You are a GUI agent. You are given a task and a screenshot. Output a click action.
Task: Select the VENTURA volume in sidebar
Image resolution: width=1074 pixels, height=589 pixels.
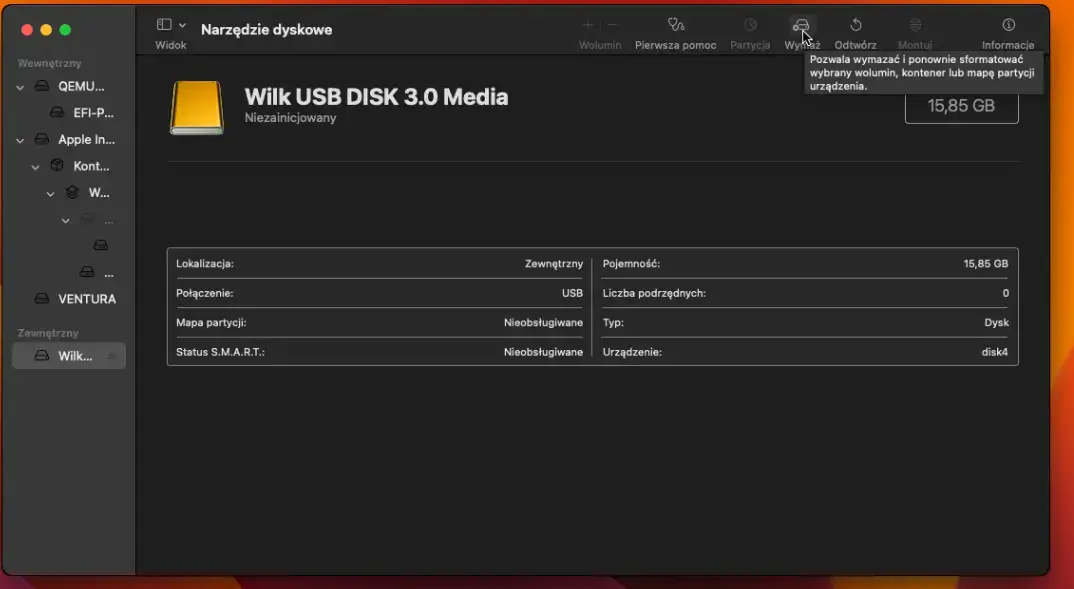coord(86,299)
